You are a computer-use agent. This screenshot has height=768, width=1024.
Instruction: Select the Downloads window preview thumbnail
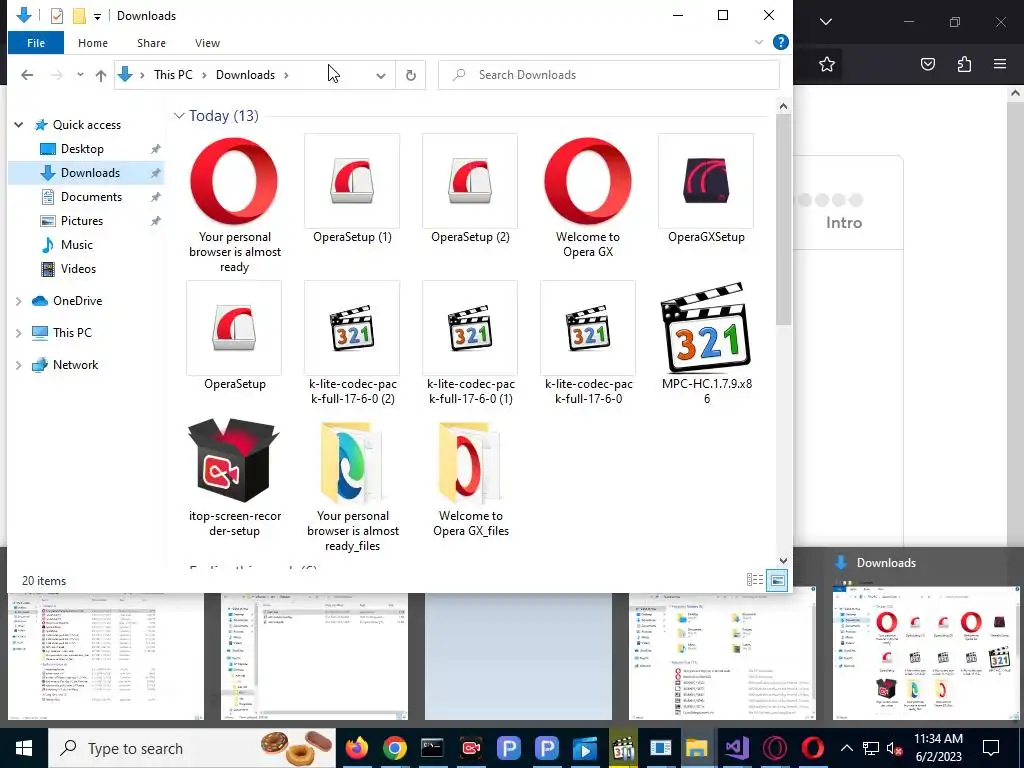925,652
